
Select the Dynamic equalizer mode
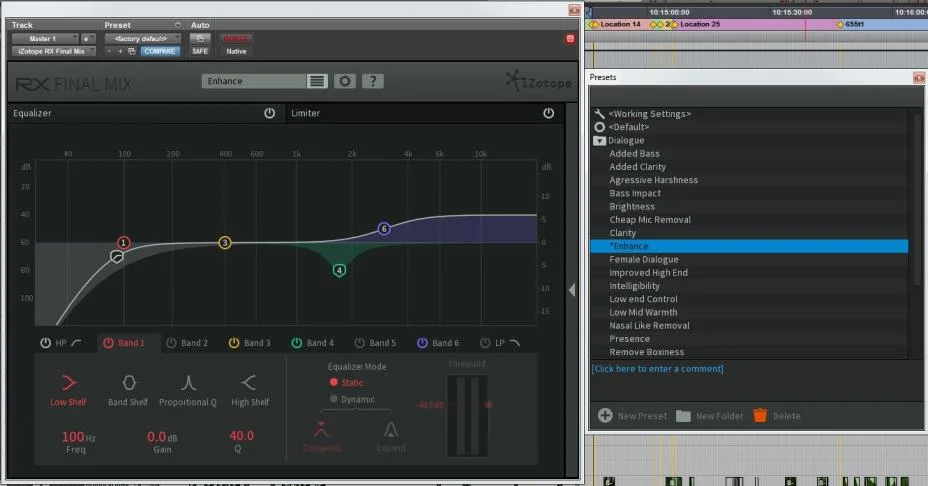pos(352,399)
